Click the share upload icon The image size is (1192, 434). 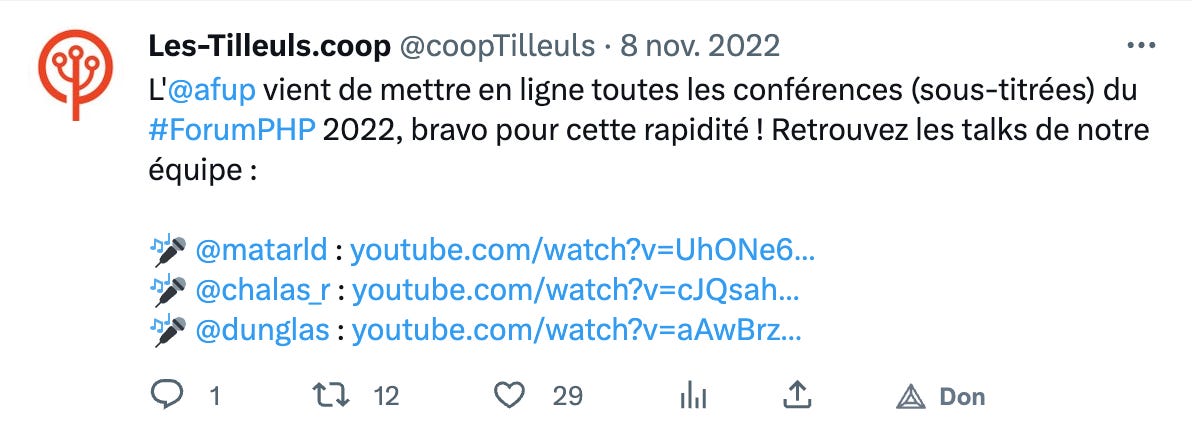pos(797,394)
